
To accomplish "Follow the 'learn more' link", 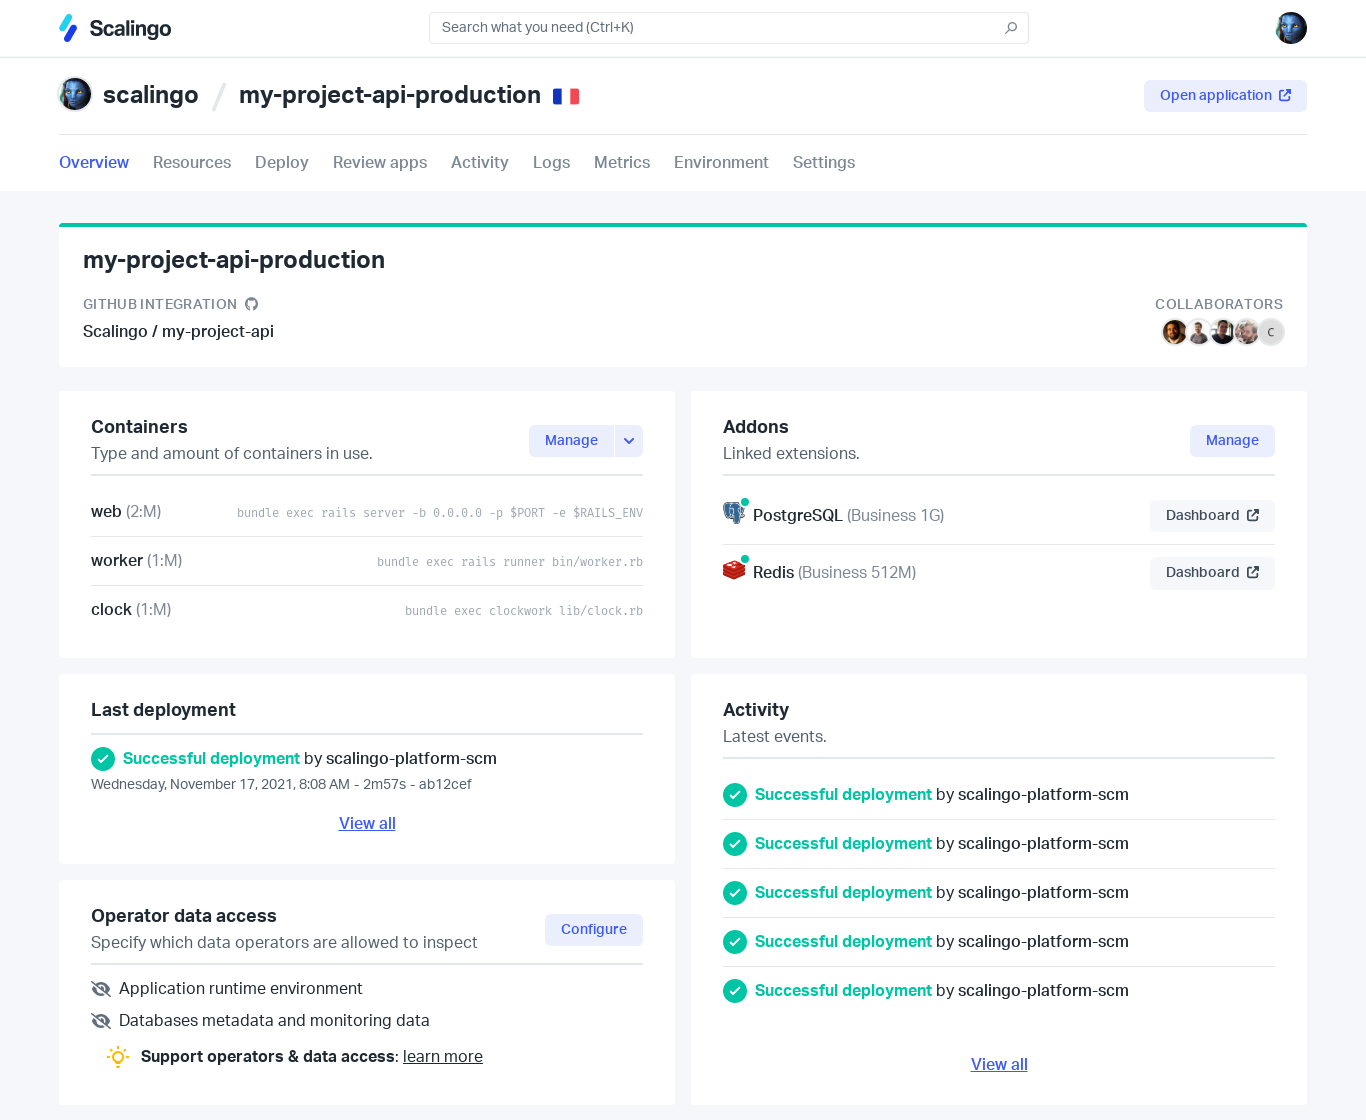I will (443, 1057).
